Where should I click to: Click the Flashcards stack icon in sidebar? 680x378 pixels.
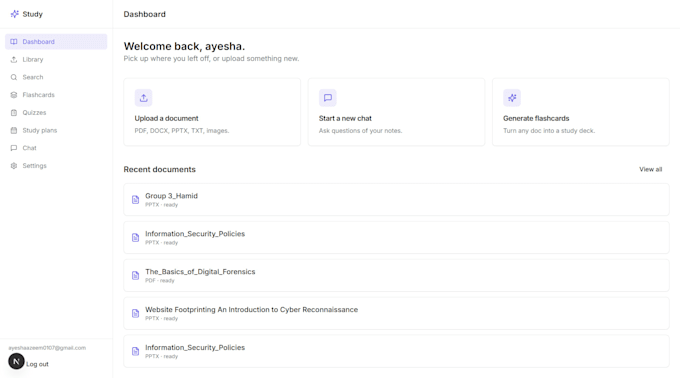click(x=14, y=95)
